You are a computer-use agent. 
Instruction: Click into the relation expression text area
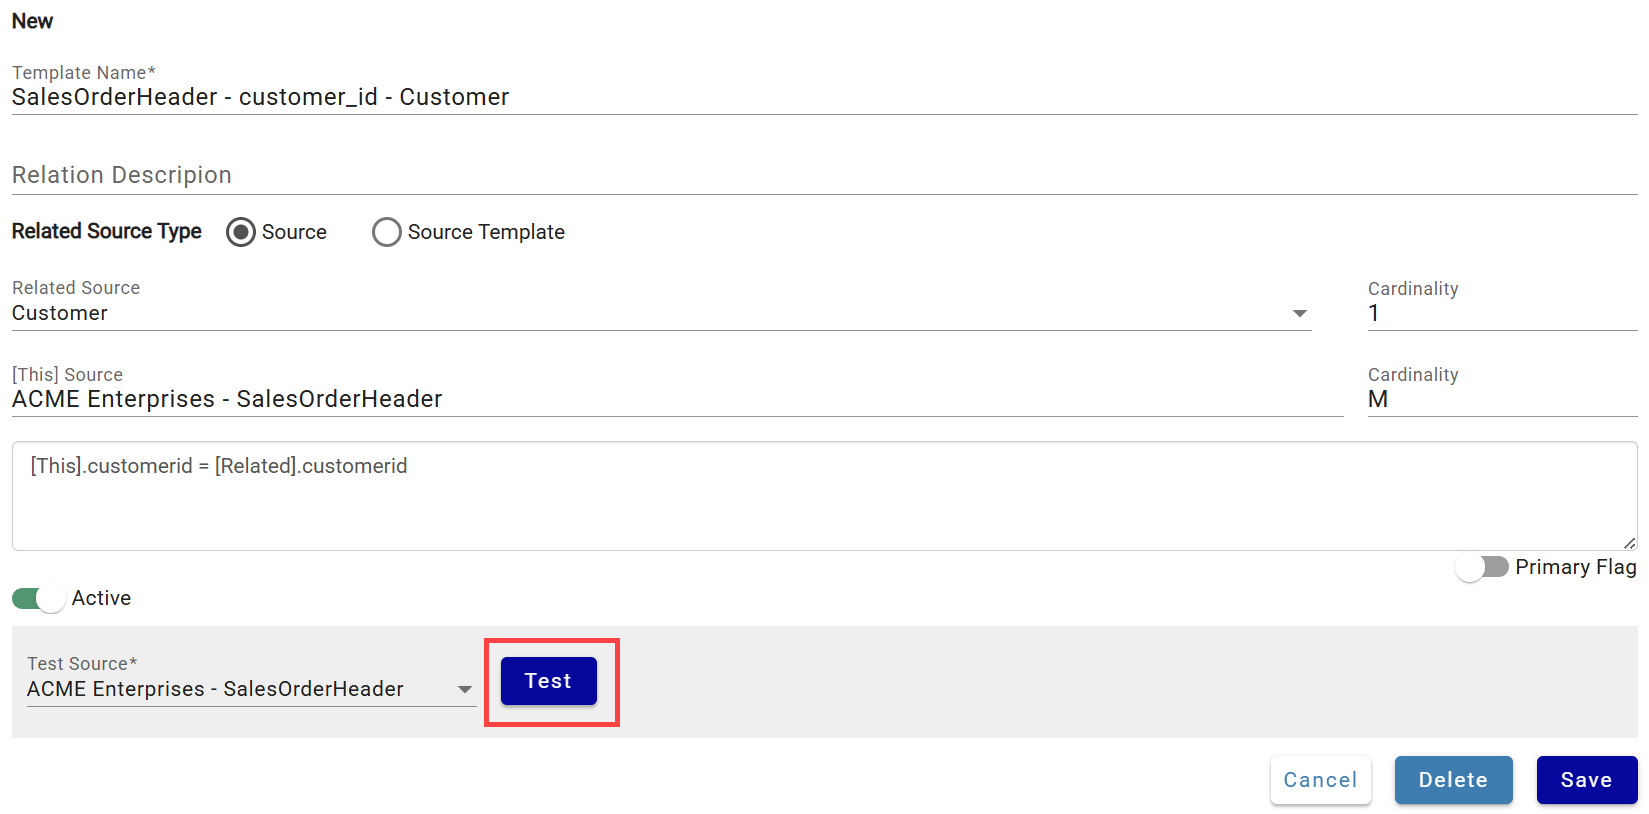tap(825, 496)
